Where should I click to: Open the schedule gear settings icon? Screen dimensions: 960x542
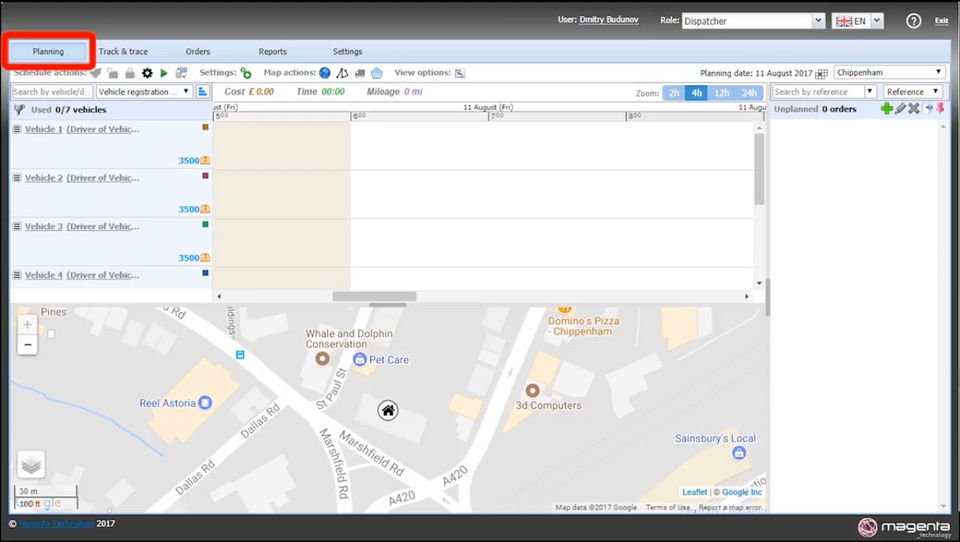[x=147, y=73]
